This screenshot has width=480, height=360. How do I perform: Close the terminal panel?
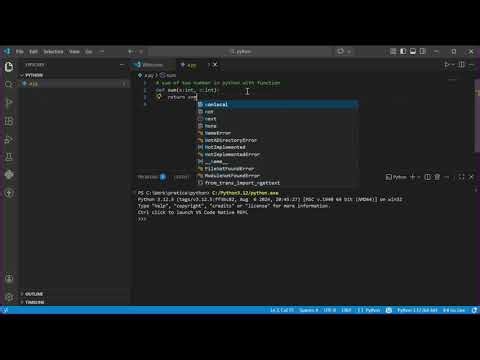tap(471, 177)
